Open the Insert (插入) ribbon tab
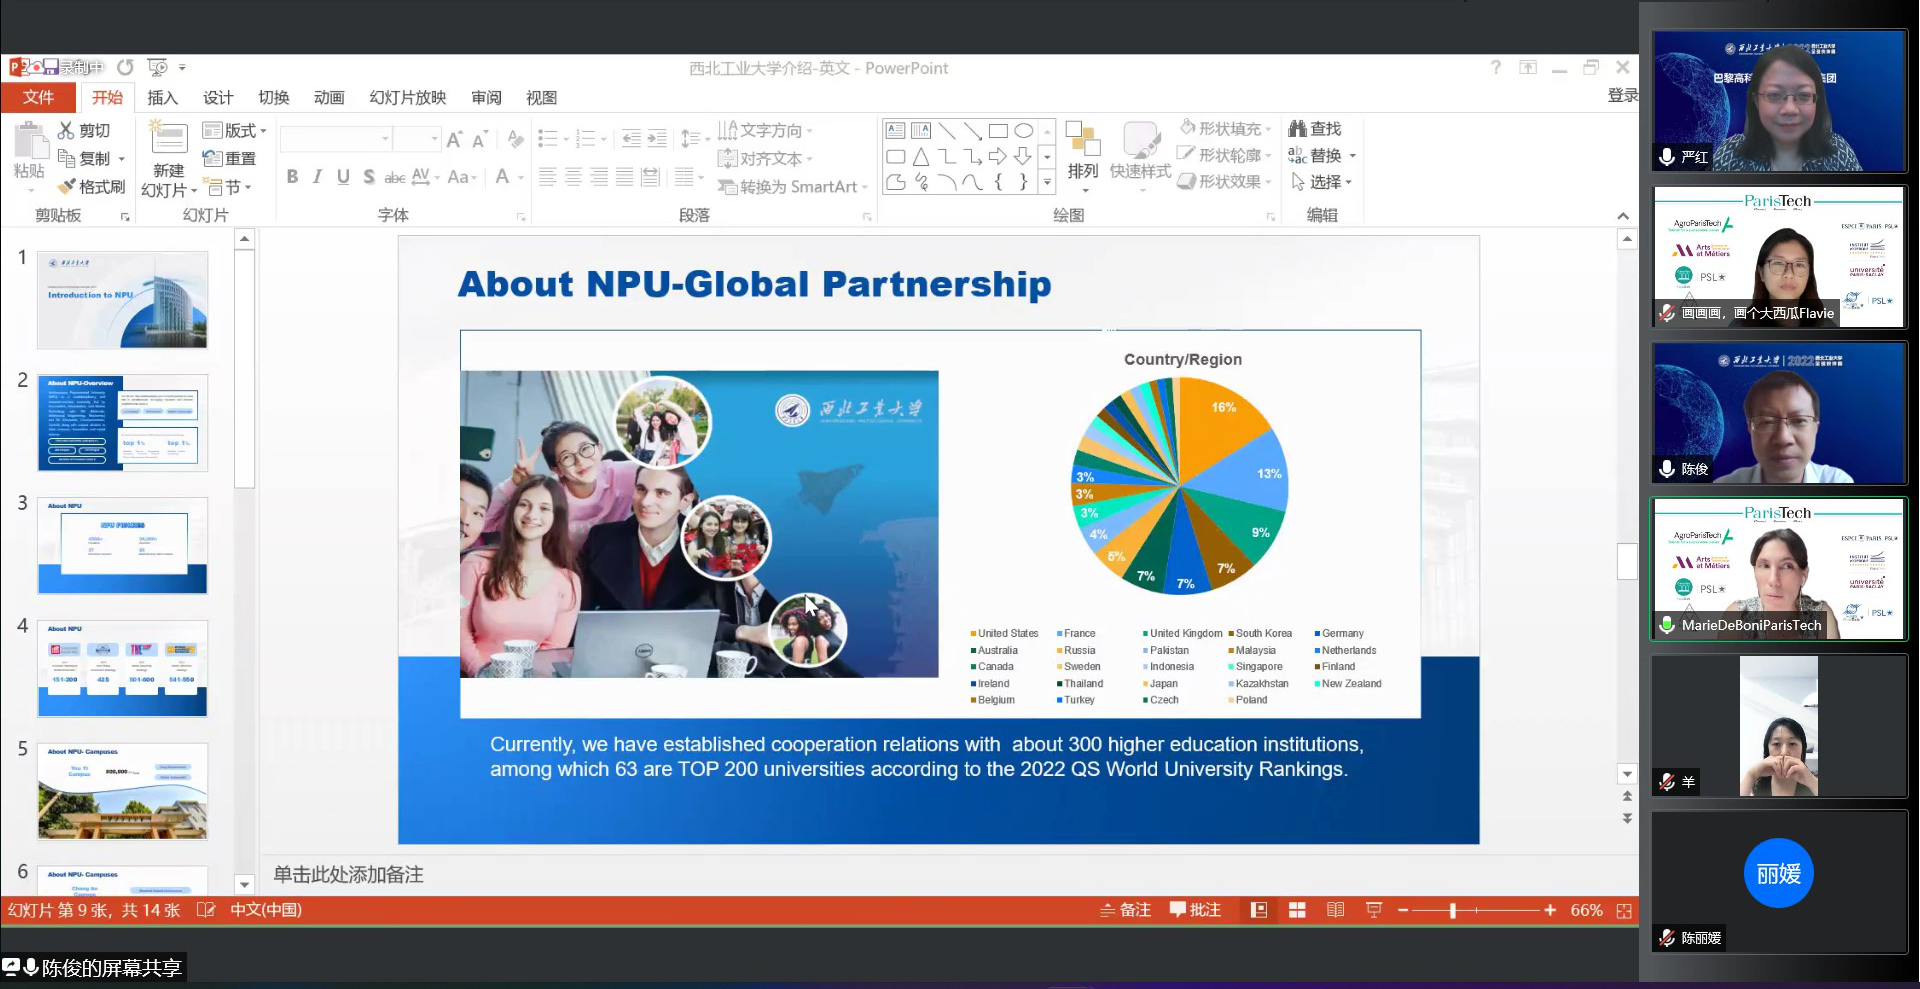Viewport: 1920px width, 989px height. click(162, 98)
